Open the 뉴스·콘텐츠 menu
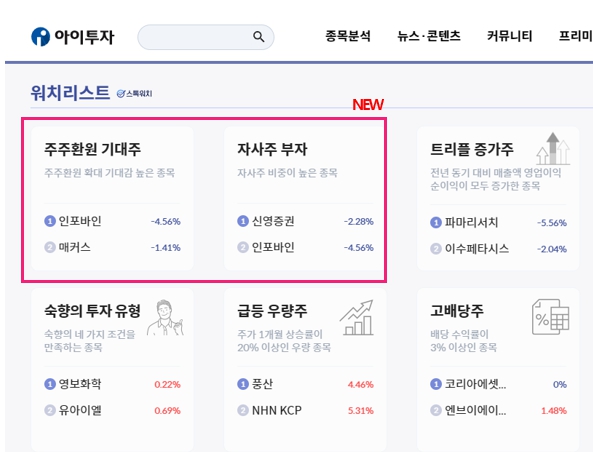593x452 pixels. 429,36
